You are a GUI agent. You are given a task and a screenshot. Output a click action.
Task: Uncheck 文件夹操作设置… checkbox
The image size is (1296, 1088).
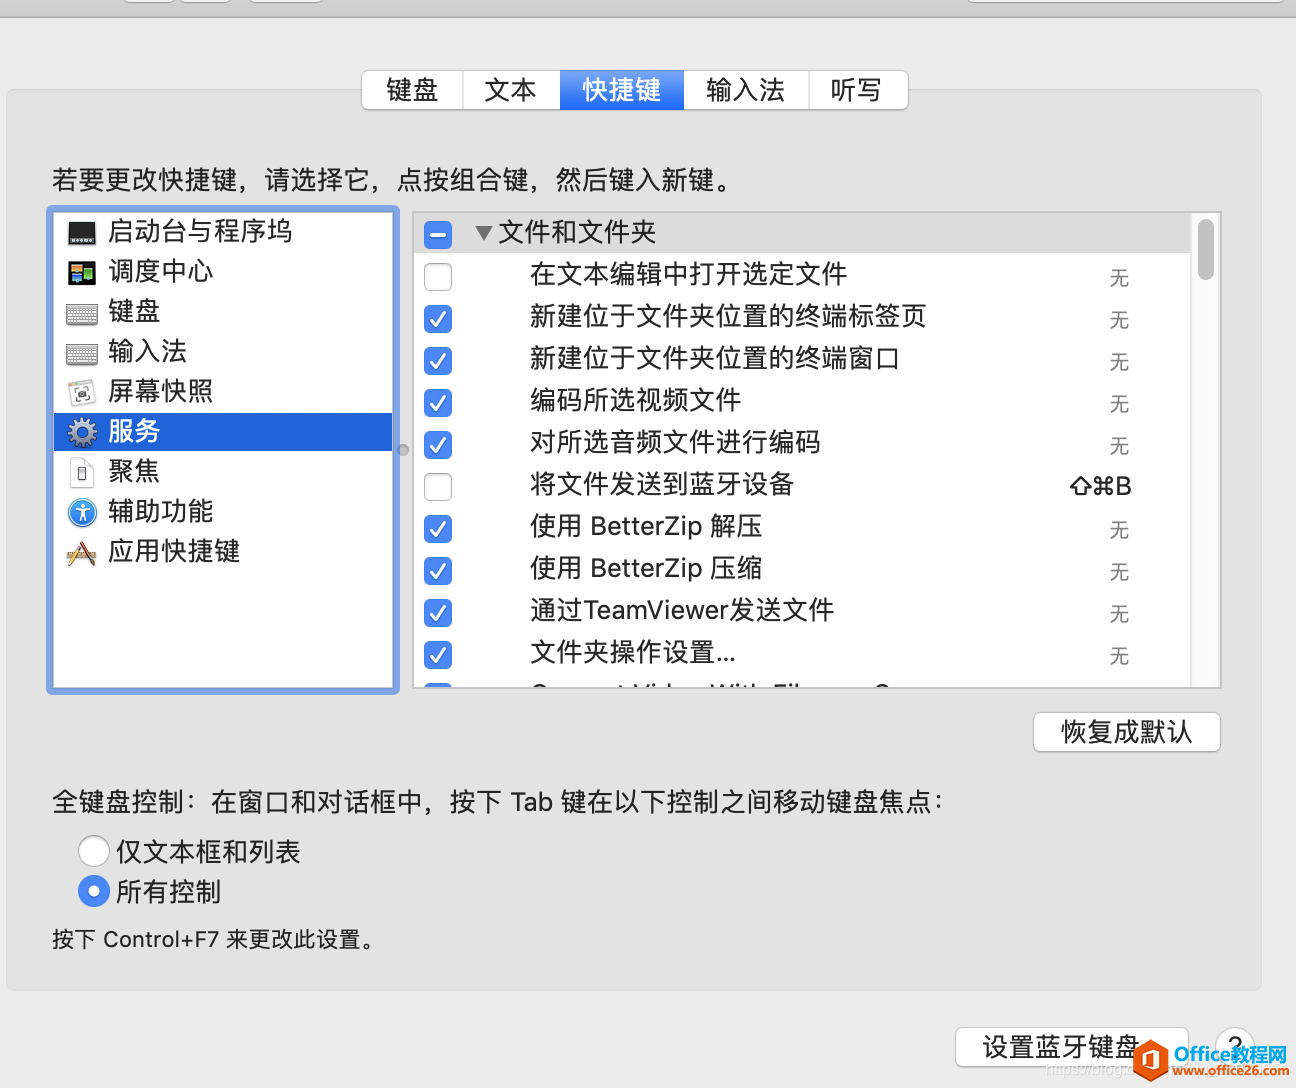pos(438,655)
